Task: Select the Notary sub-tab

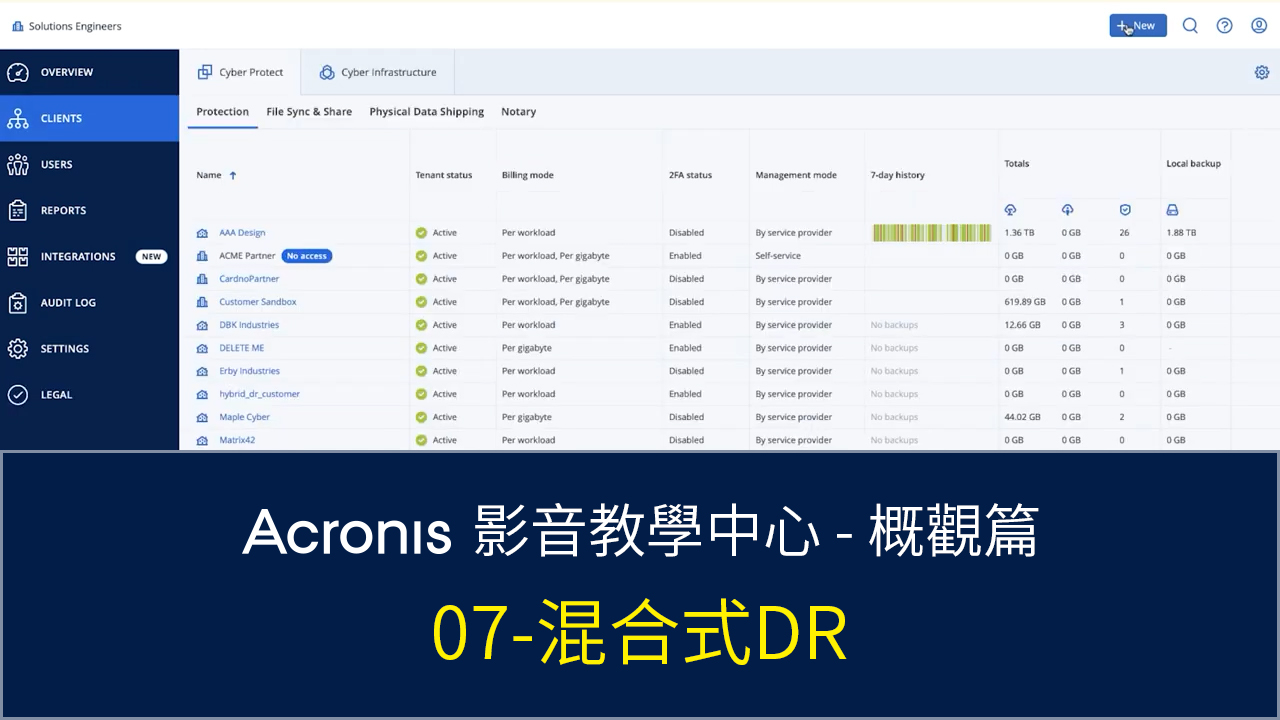Action: (x=518, y=112)
